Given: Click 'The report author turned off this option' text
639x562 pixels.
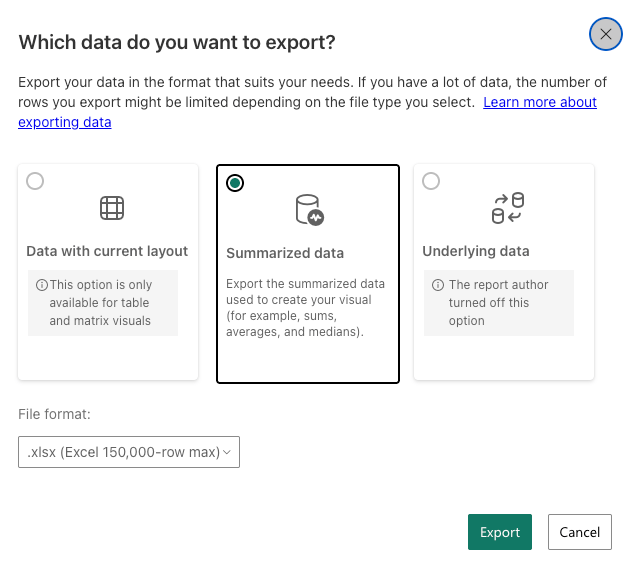Looking at the screenshot, I should (498, 303).
